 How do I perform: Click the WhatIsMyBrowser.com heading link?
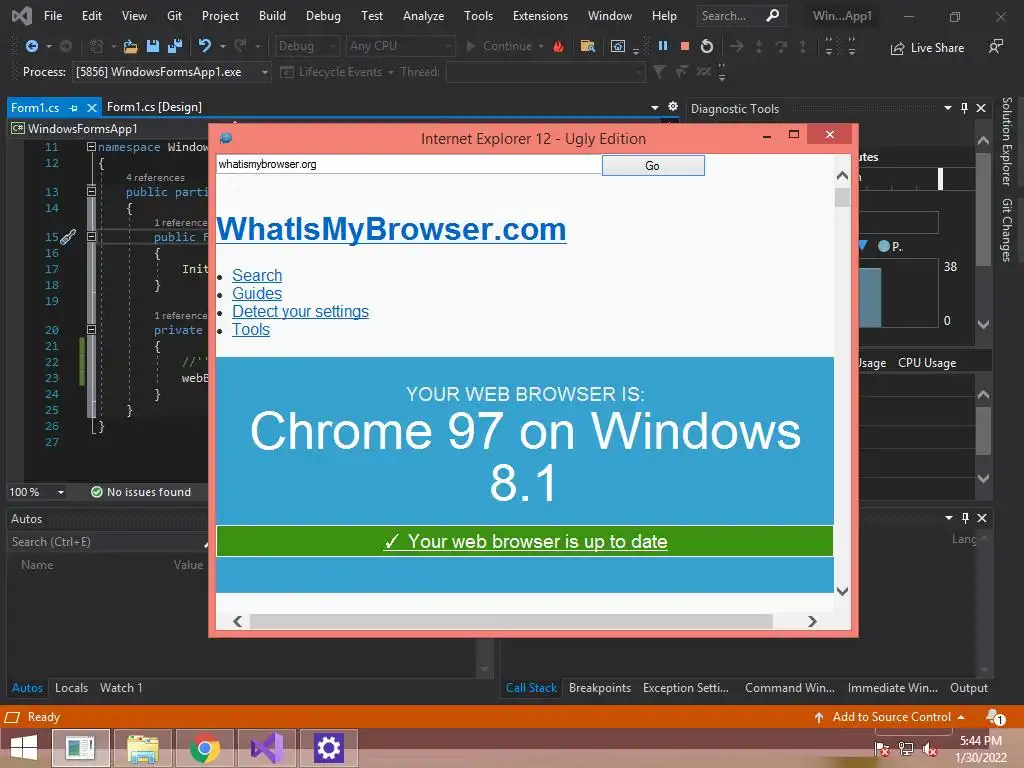391,229
